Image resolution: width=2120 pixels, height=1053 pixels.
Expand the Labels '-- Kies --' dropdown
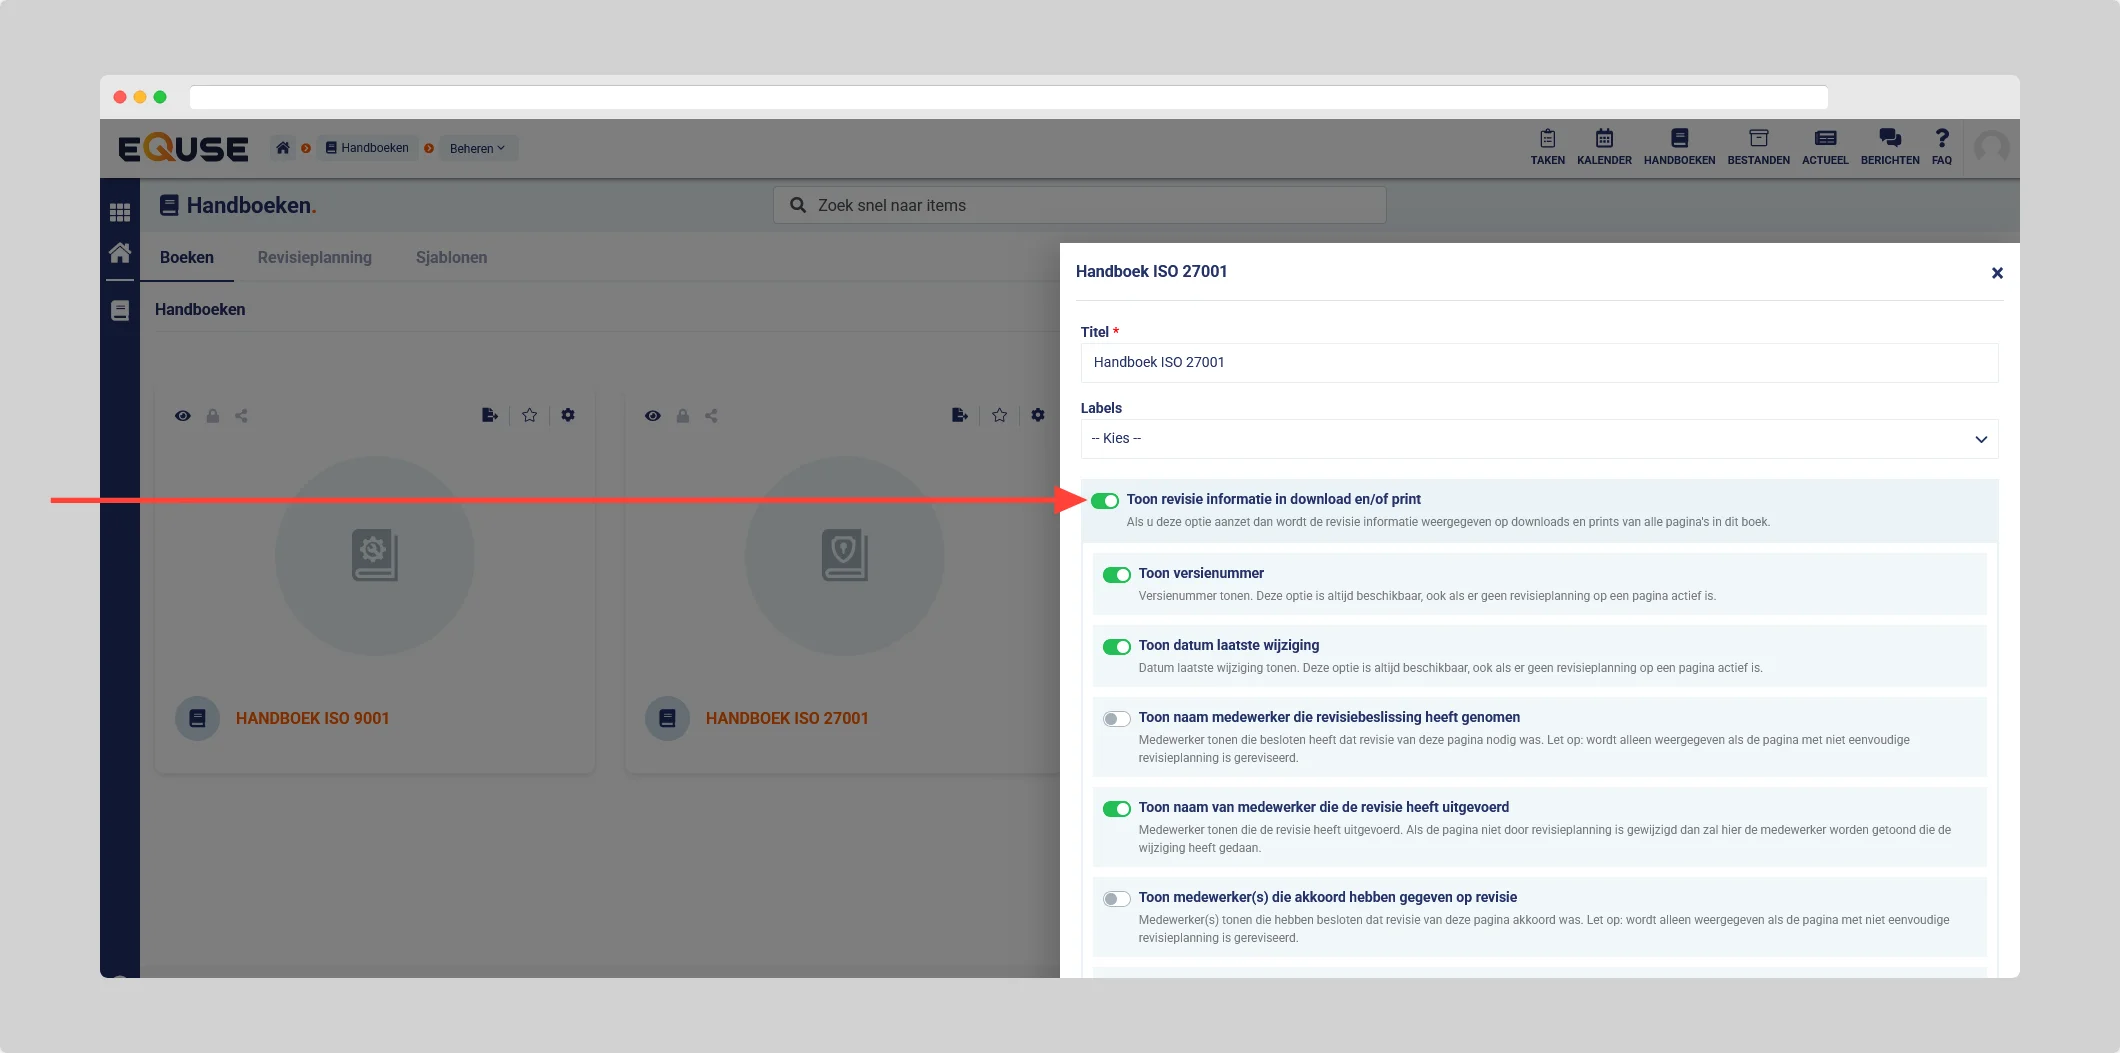(x=1538, y=439)
